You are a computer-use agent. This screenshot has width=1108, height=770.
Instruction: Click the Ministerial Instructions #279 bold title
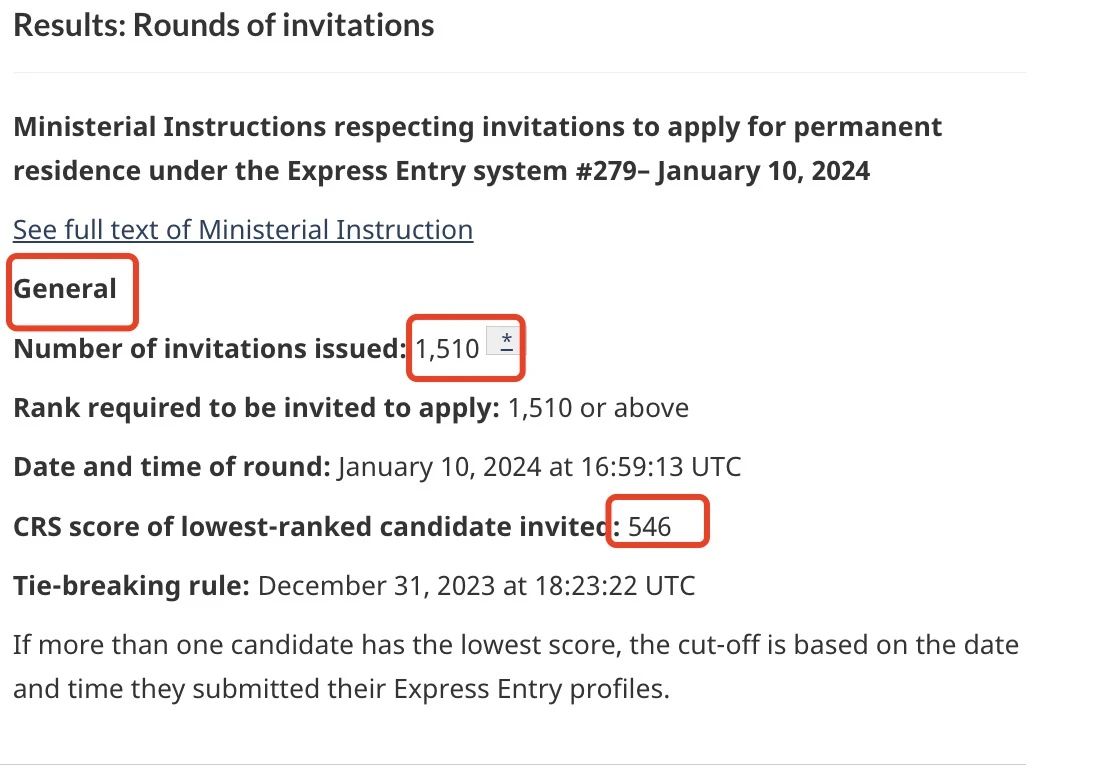tap(477, 149)
